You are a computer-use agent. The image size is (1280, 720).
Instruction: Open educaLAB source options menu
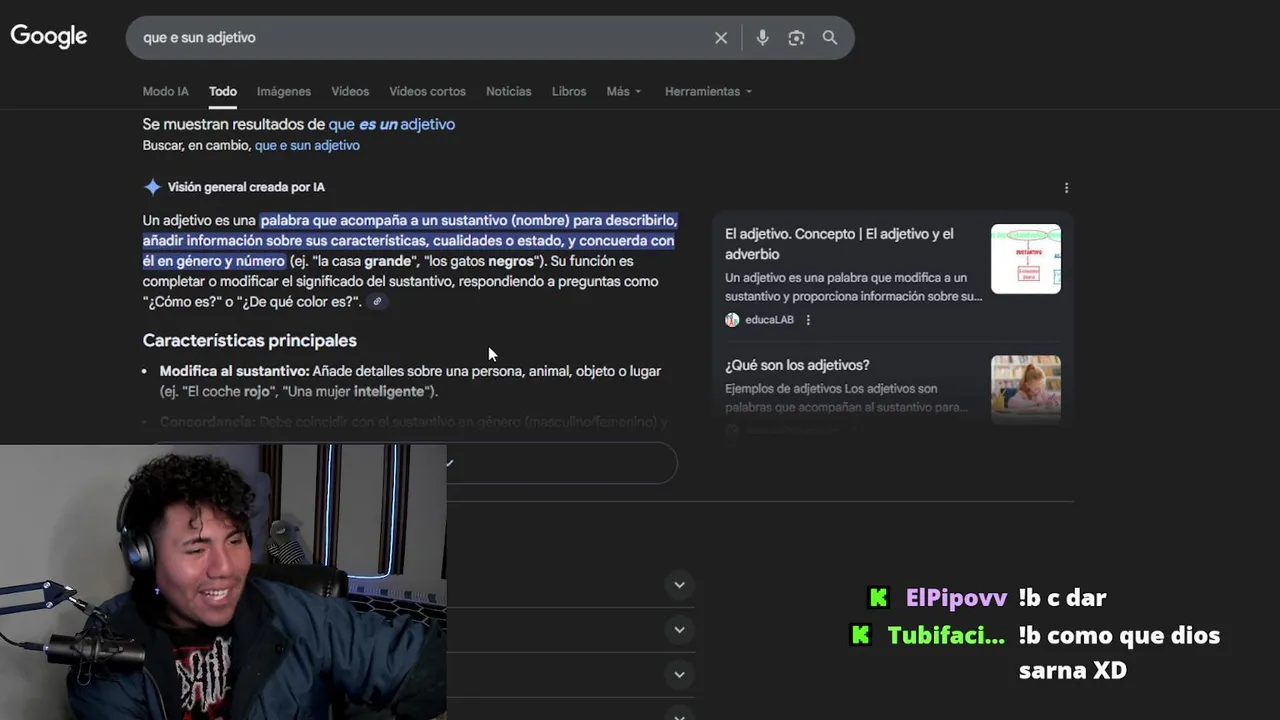tap(808, 320)
